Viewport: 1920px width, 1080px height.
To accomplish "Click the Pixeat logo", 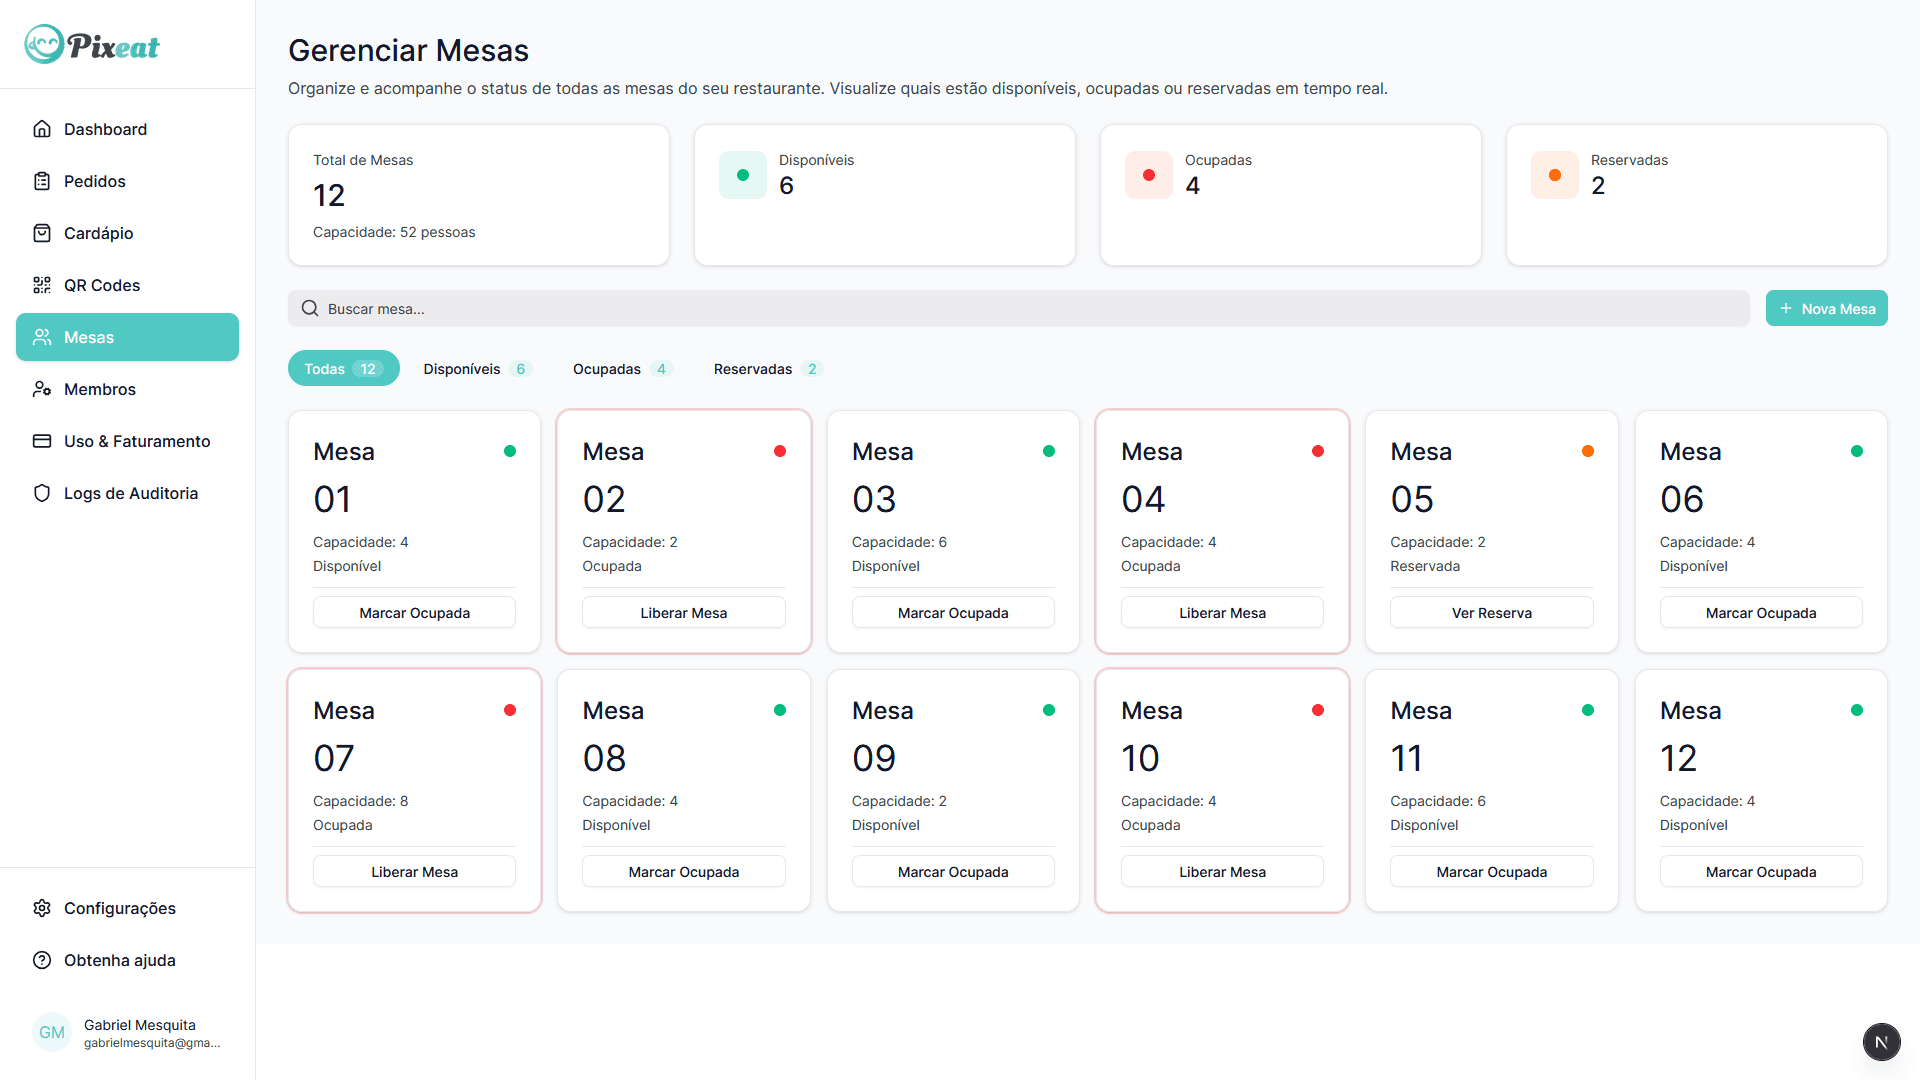I will pyautogui.click(x=92, y=45).
